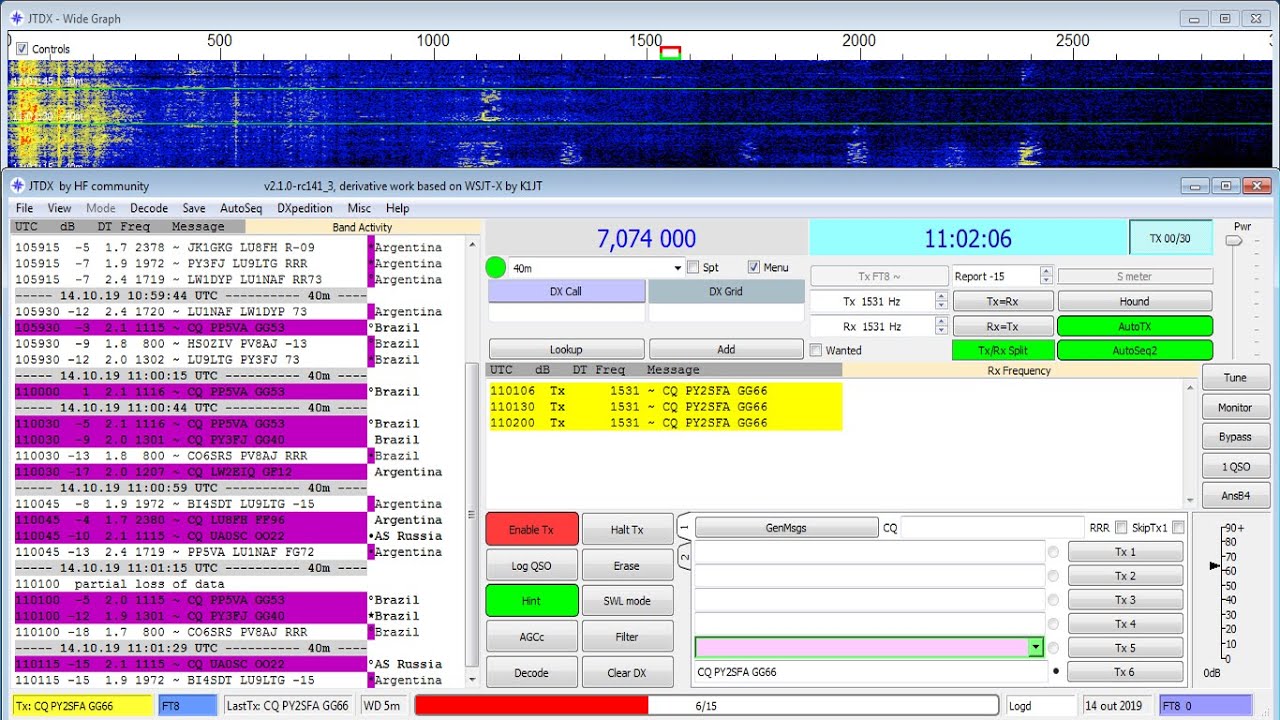Screen dimensions: 1280x720
Task: Click the Clear DX button
Action: [627, 673]
